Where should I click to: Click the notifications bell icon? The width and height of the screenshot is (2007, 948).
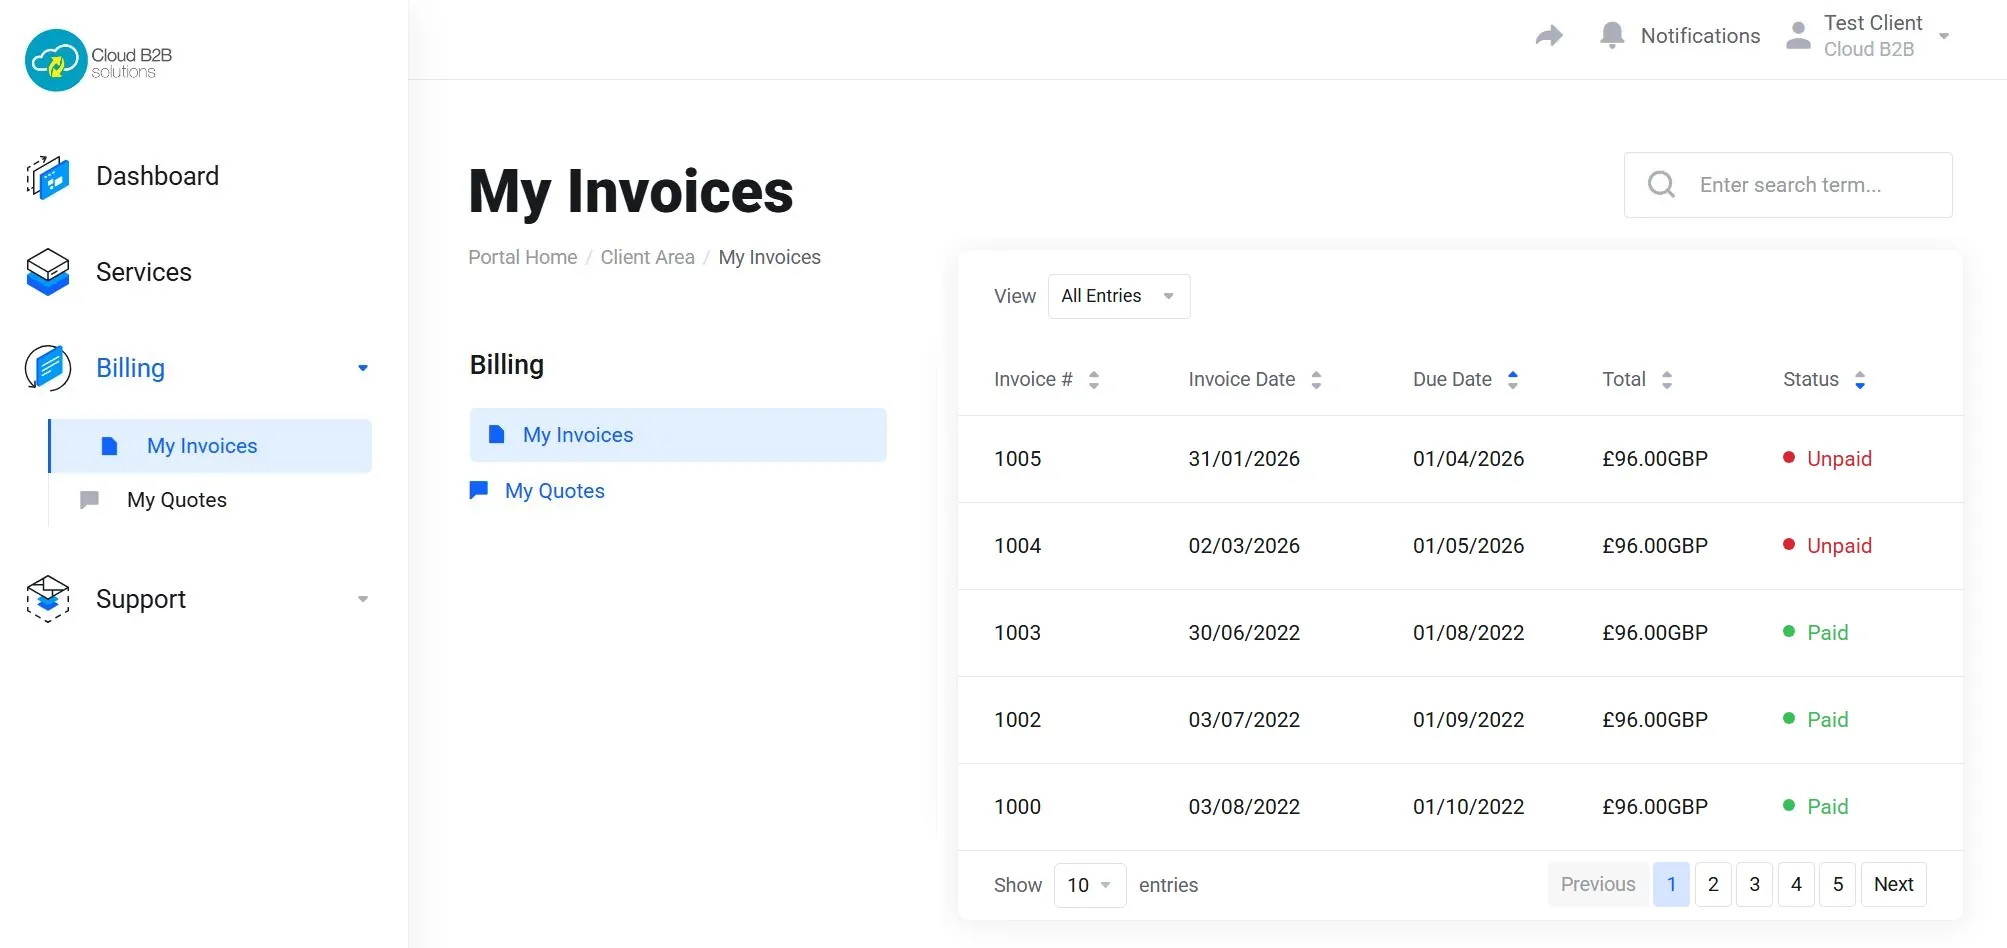[x=1612, y=36]
